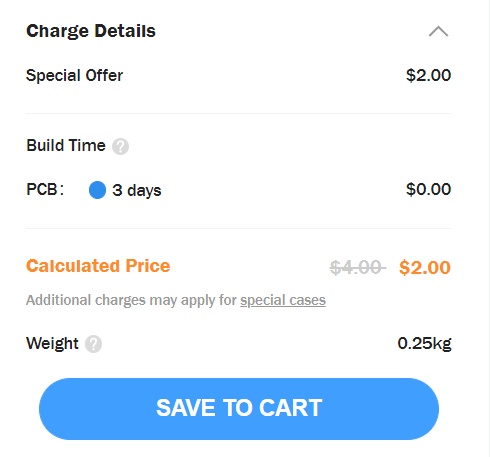This screenshot has height=457, width=490.
Task: Click the Special Offer $2.00 amount
Action: [x=428, y=75]
